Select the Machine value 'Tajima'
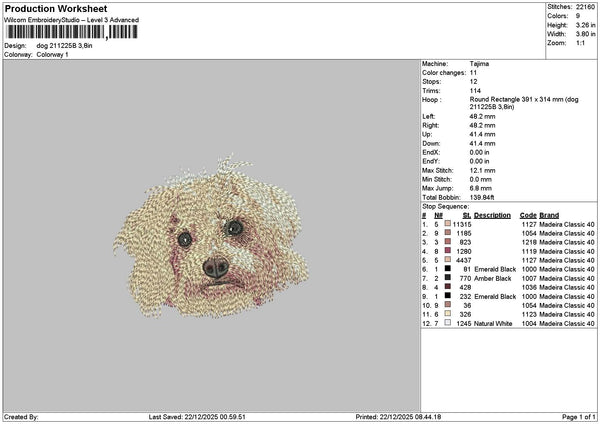Viewport: 600px width, 424px height. point(479,64)
